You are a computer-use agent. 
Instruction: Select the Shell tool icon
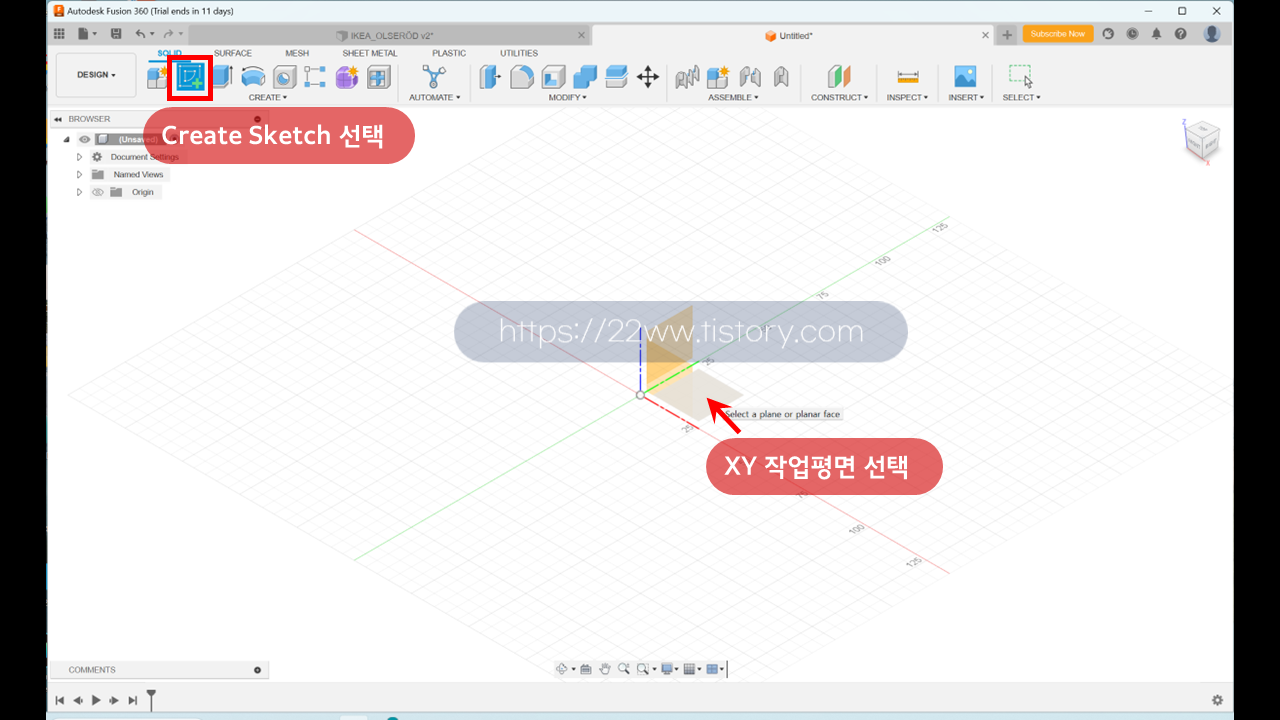[553, 77]
